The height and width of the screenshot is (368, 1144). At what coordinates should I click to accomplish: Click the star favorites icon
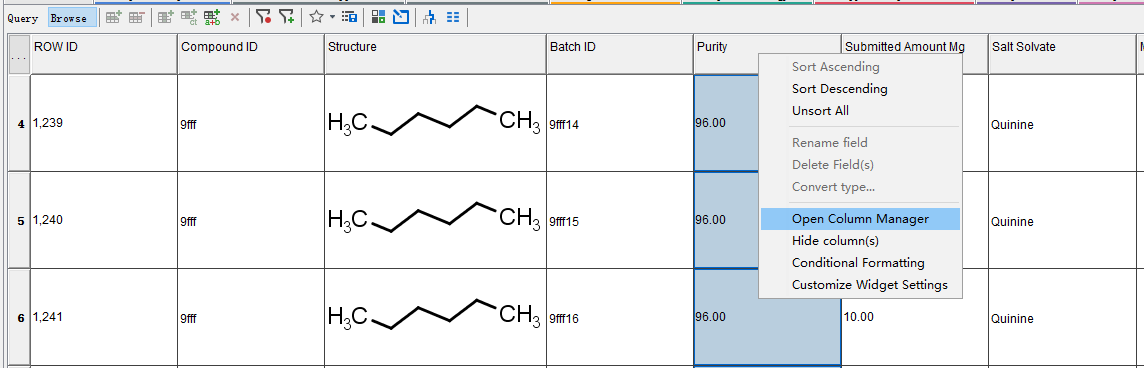[x=316, y=17]
